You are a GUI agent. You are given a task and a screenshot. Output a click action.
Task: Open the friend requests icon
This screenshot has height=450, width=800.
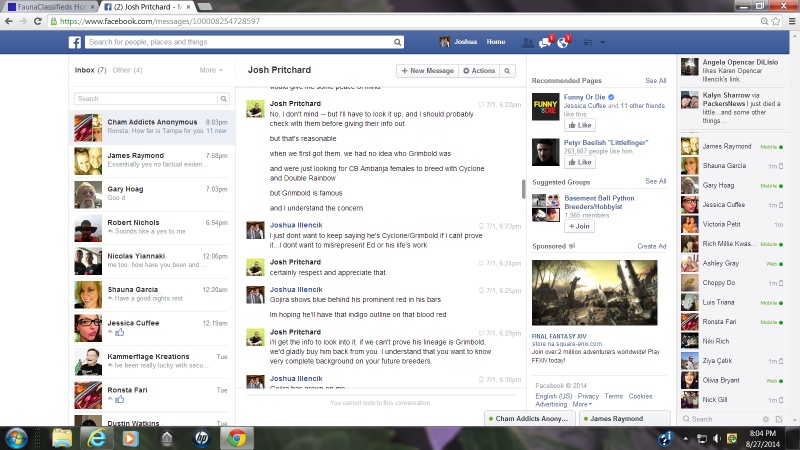coord(528,42)
